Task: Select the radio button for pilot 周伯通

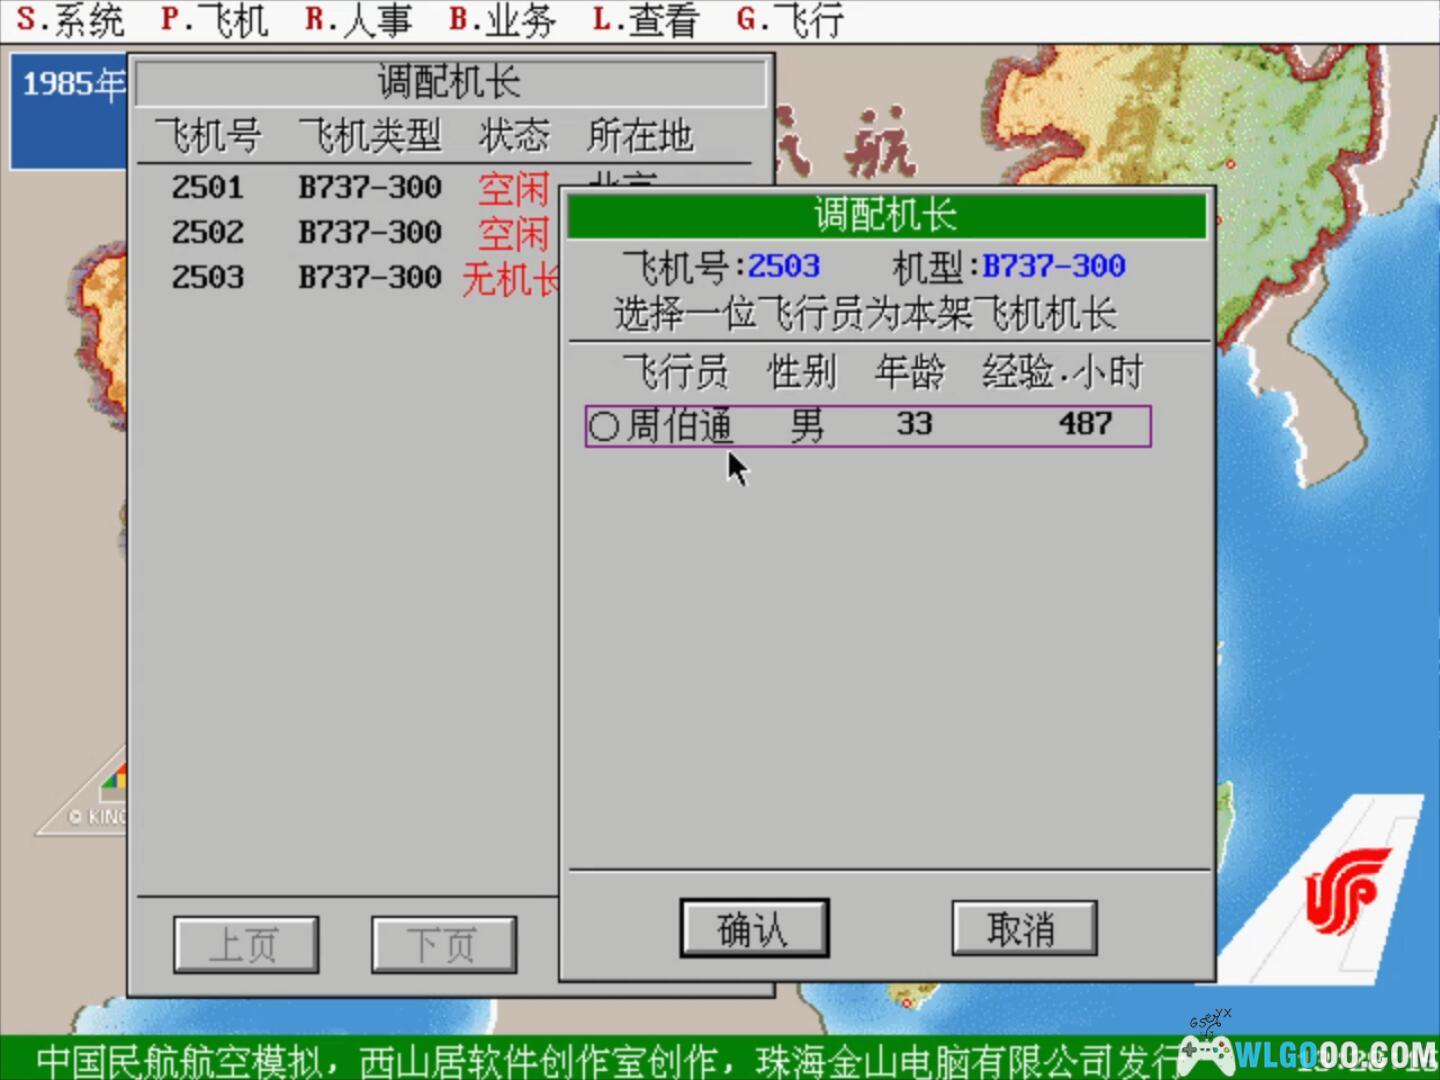Action: tap(603, 426)
